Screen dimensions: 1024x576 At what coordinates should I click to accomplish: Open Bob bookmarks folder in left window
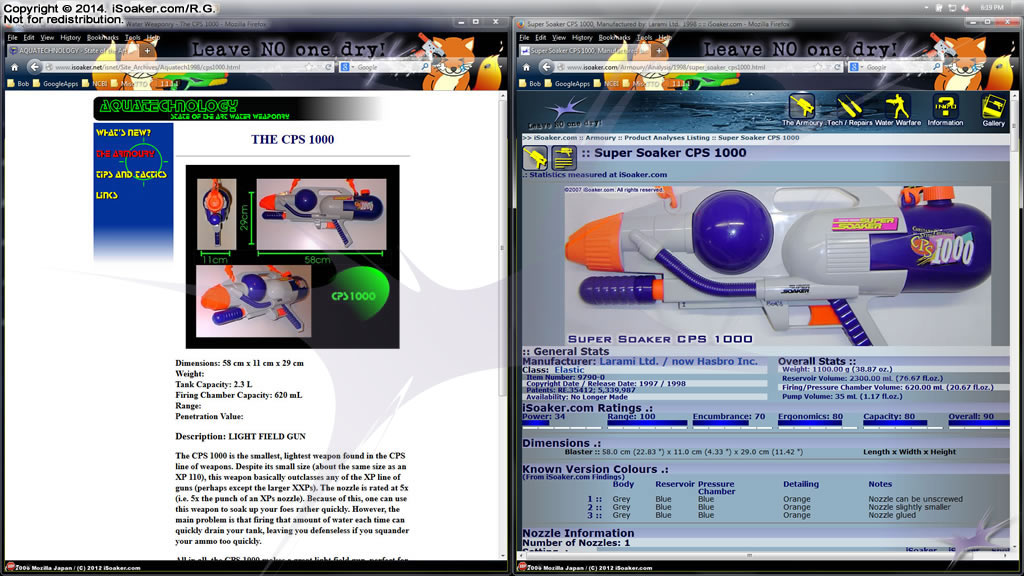pyautogui.click(x=18, y=84)
